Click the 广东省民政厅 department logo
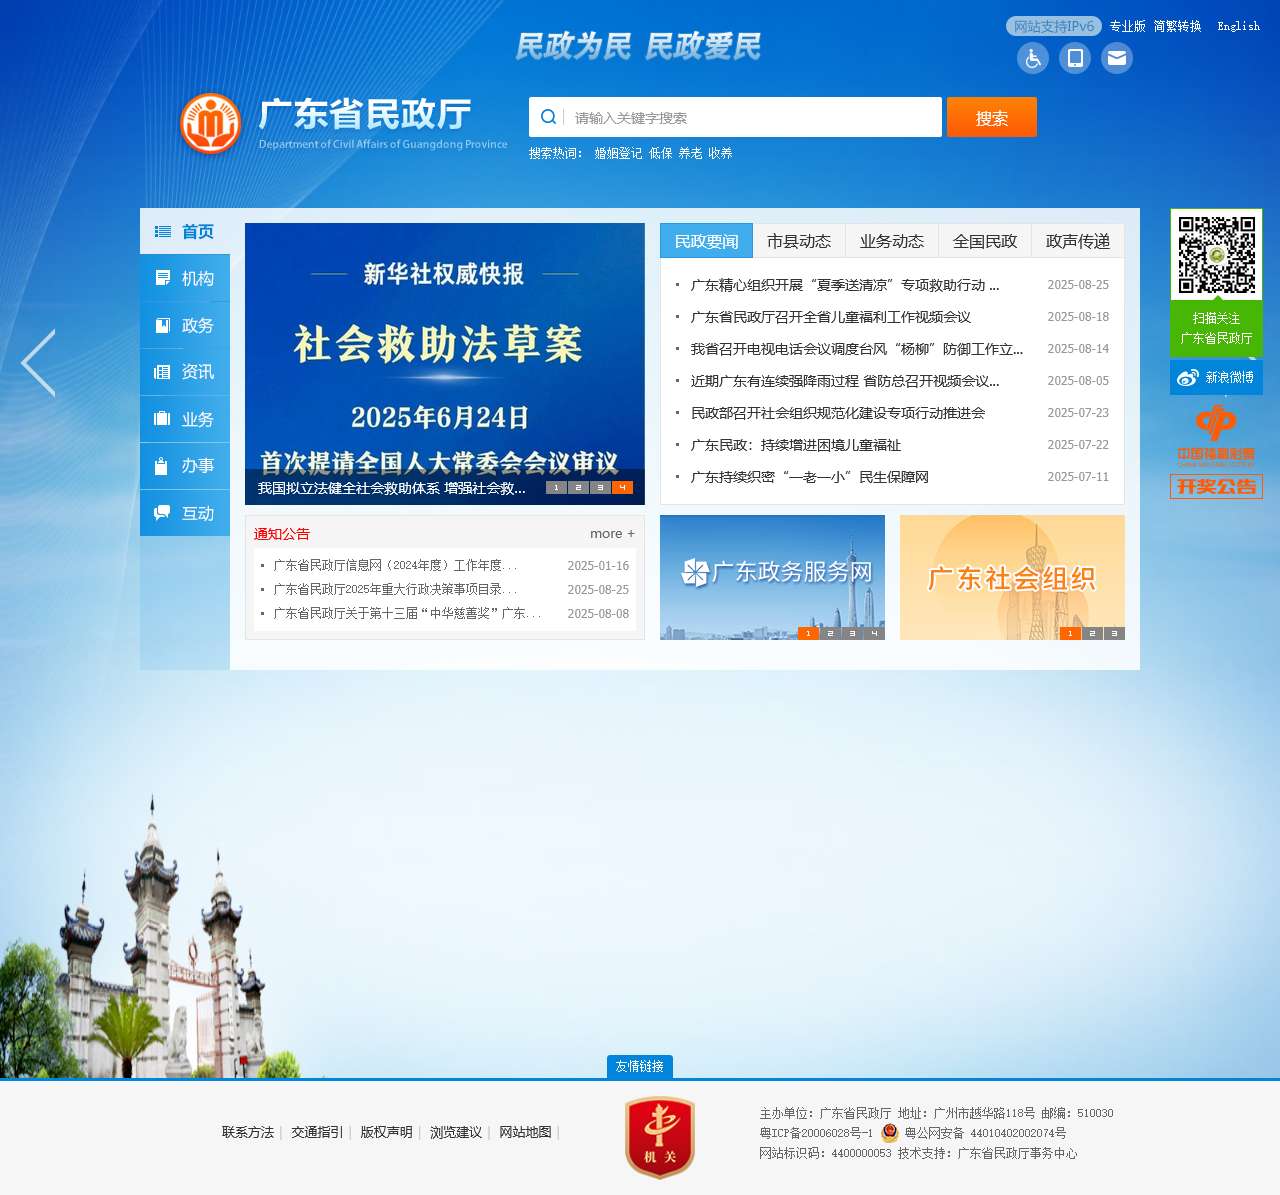 tap(210, 122)
